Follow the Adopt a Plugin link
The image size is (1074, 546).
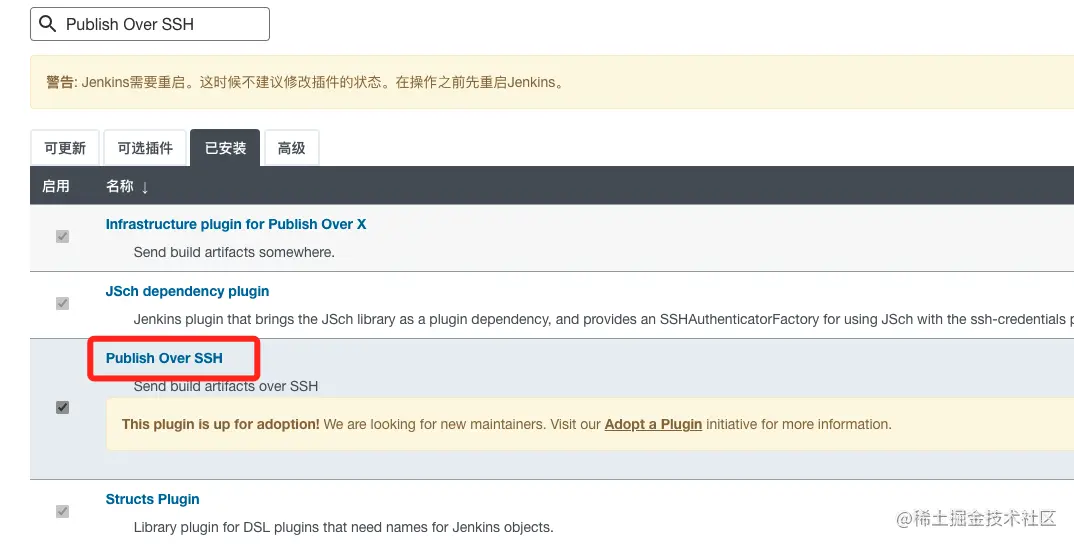[653, 424]
